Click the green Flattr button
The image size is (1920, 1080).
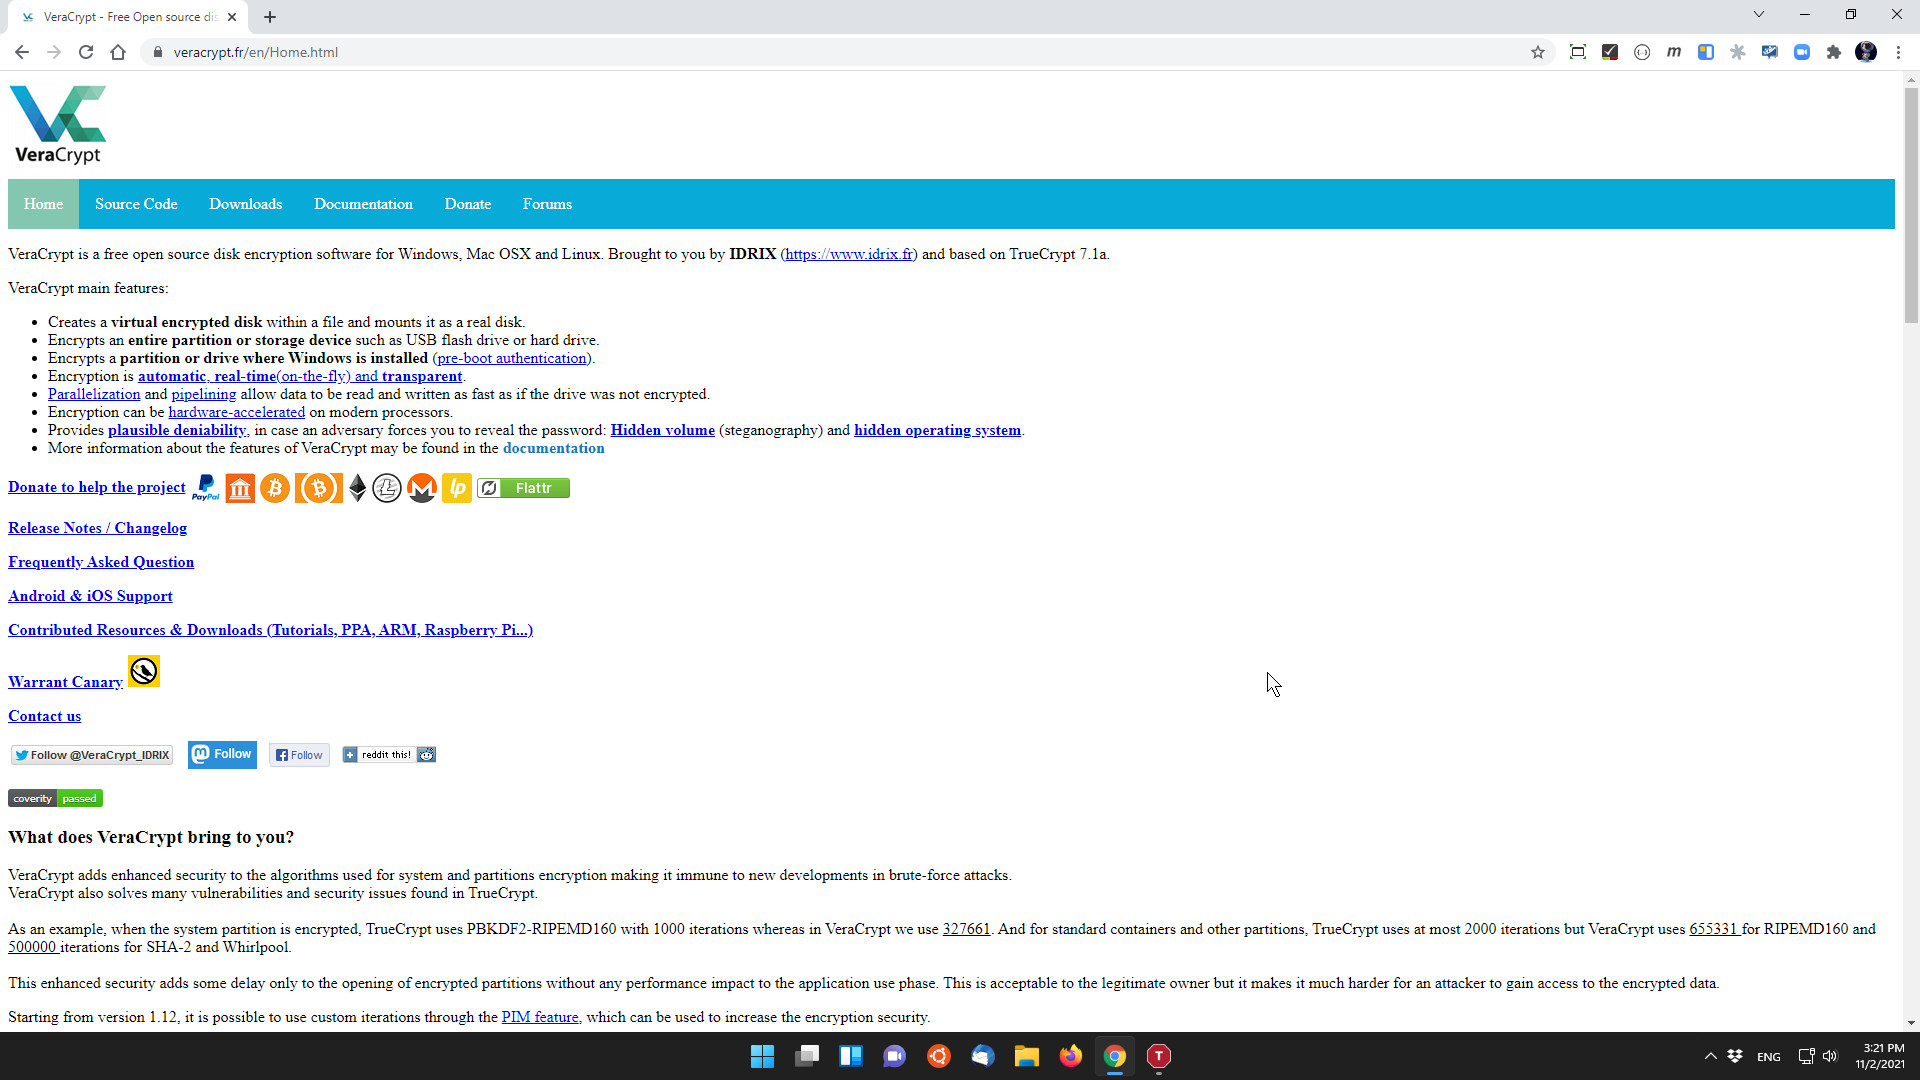pyautogui.click(x=523, y=488)
